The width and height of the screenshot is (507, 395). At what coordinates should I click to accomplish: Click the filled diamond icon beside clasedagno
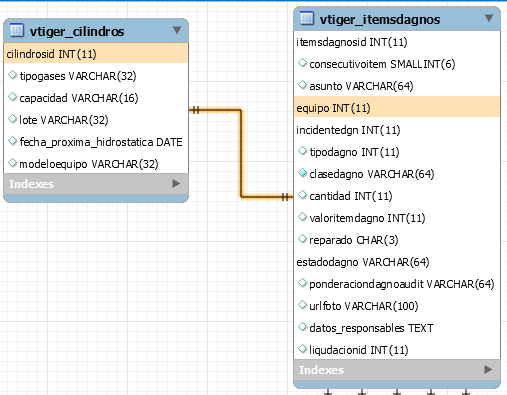point(302,173)
